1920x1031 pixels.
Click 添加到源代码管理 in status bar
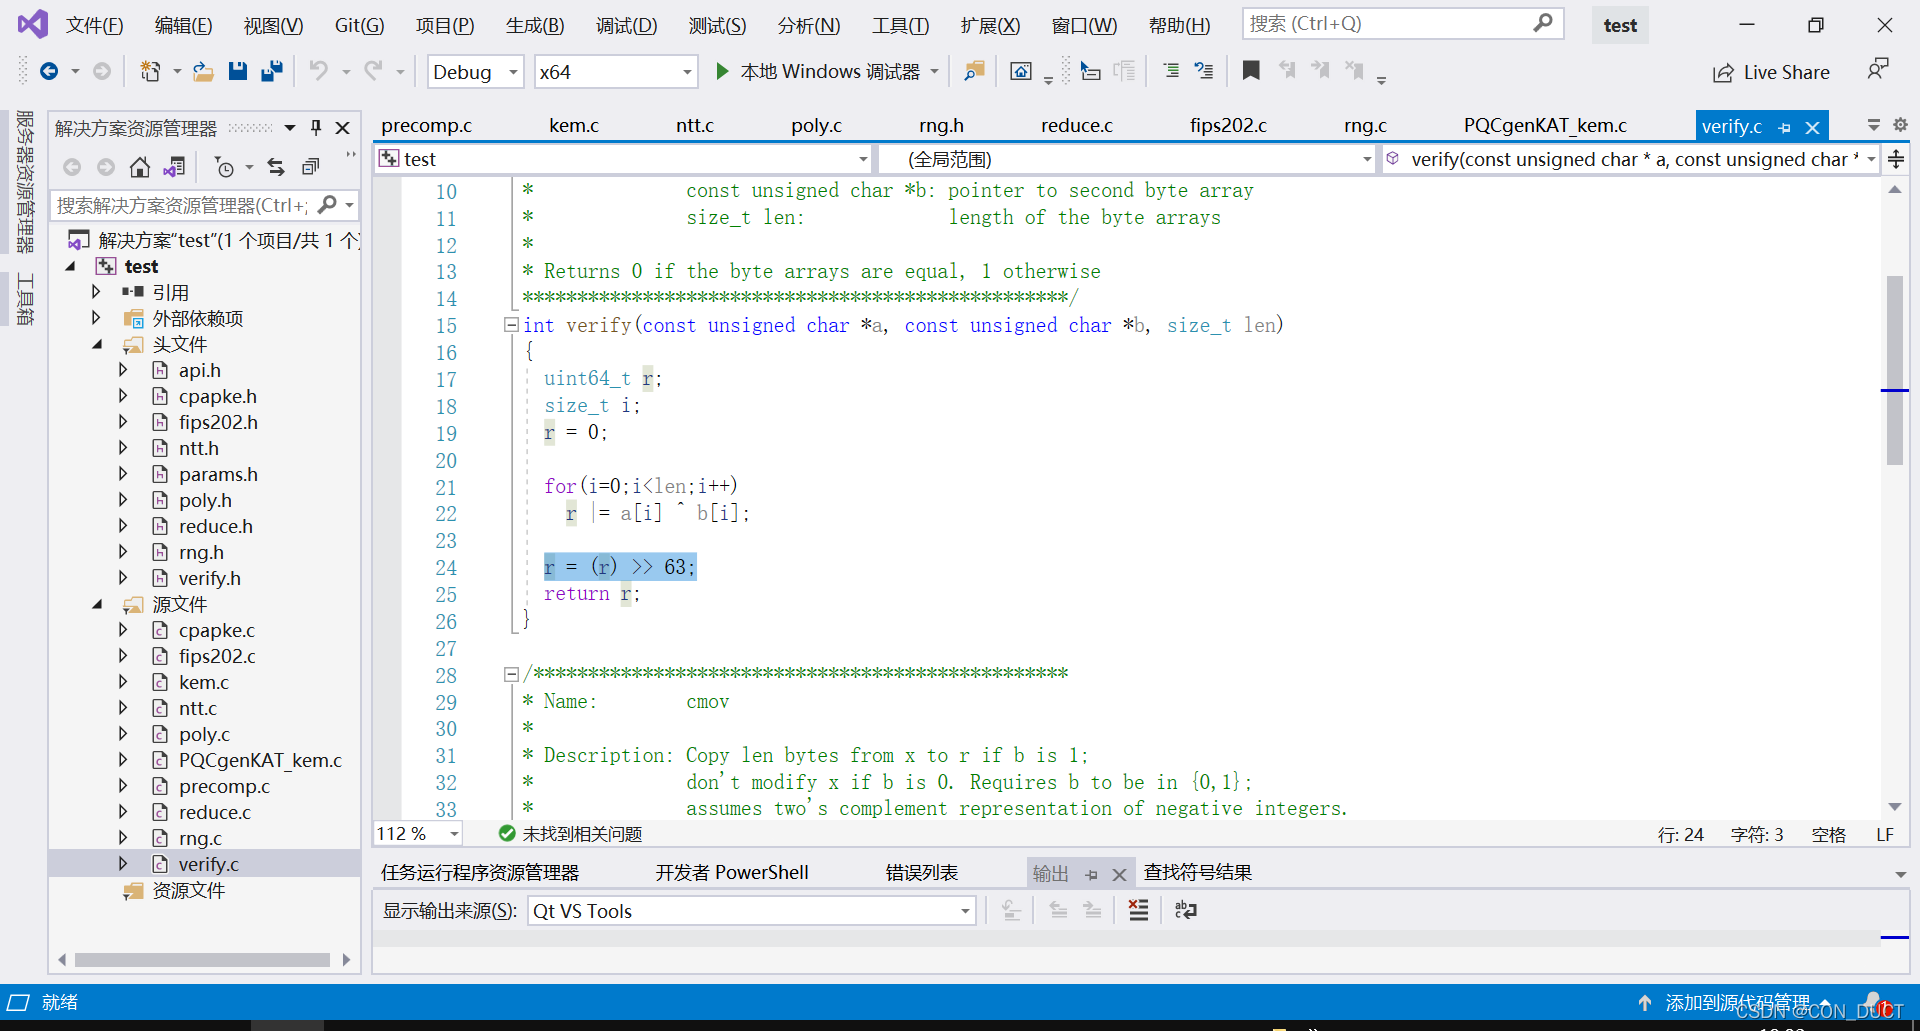coord(1737,1002)
